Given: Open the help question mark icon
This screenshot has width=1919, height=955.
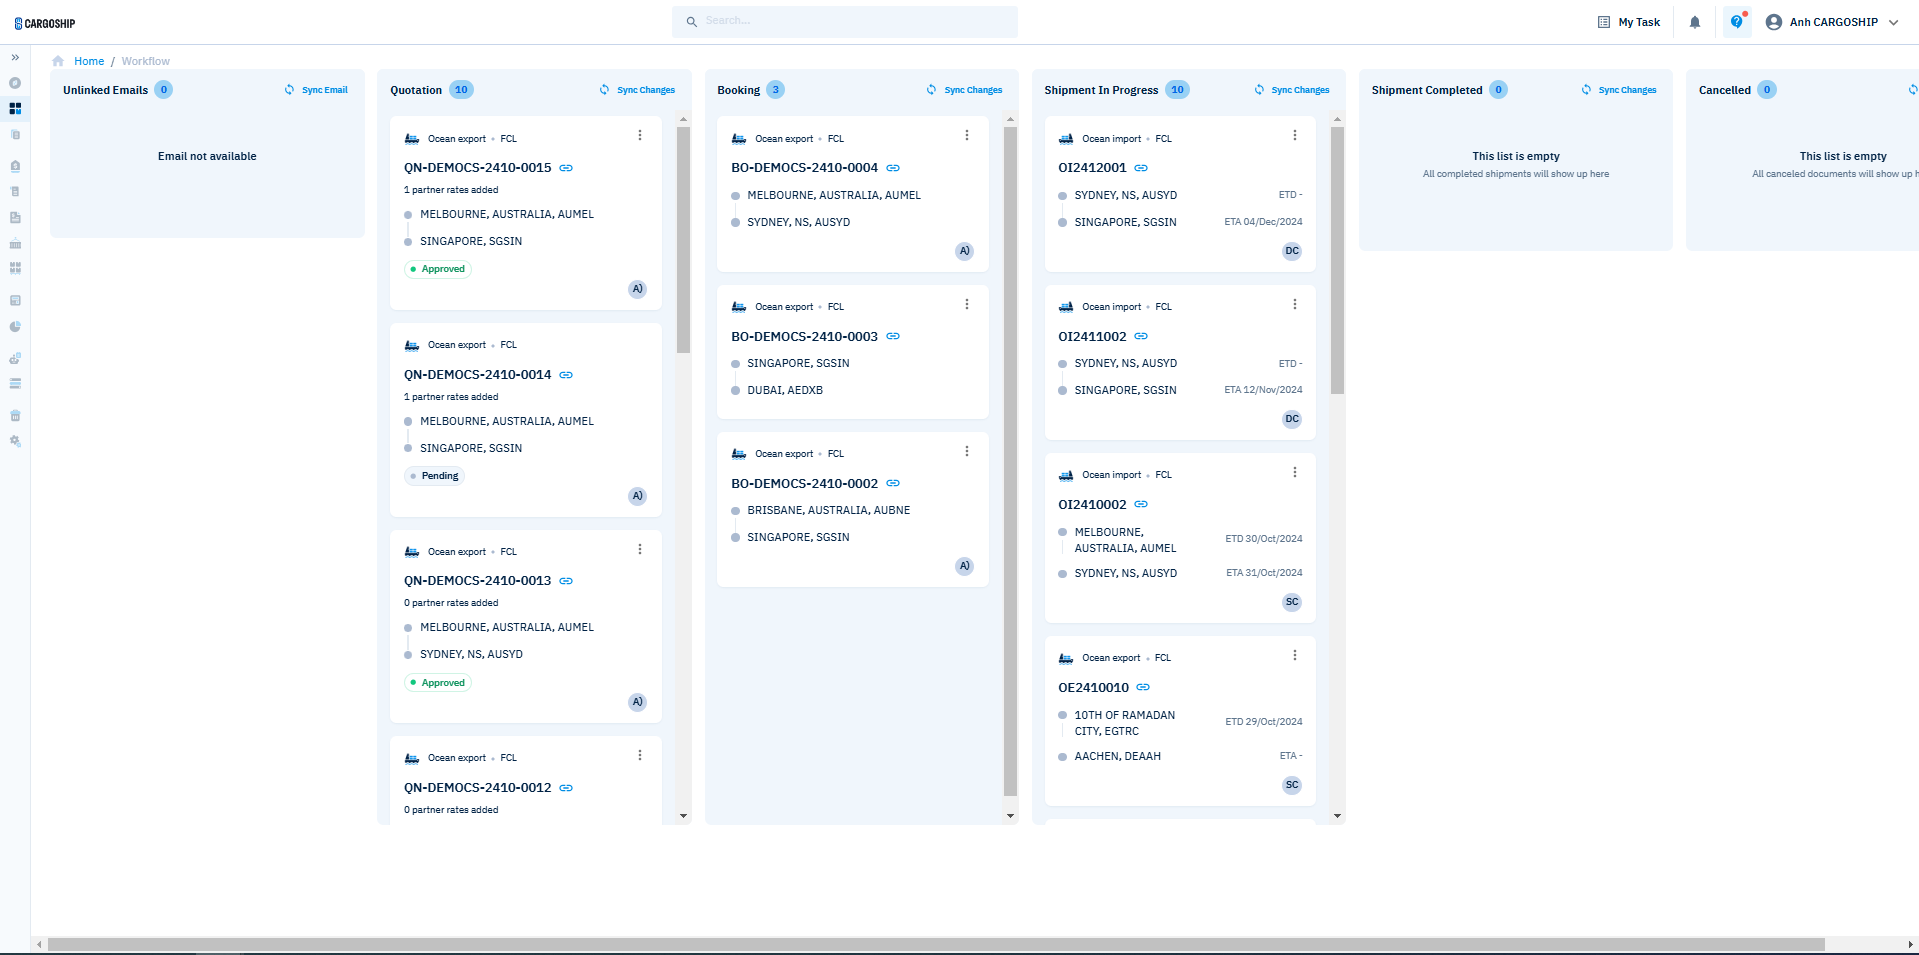Looking at the screenshot, I should pyautogui.click(x=1737, y=22).
